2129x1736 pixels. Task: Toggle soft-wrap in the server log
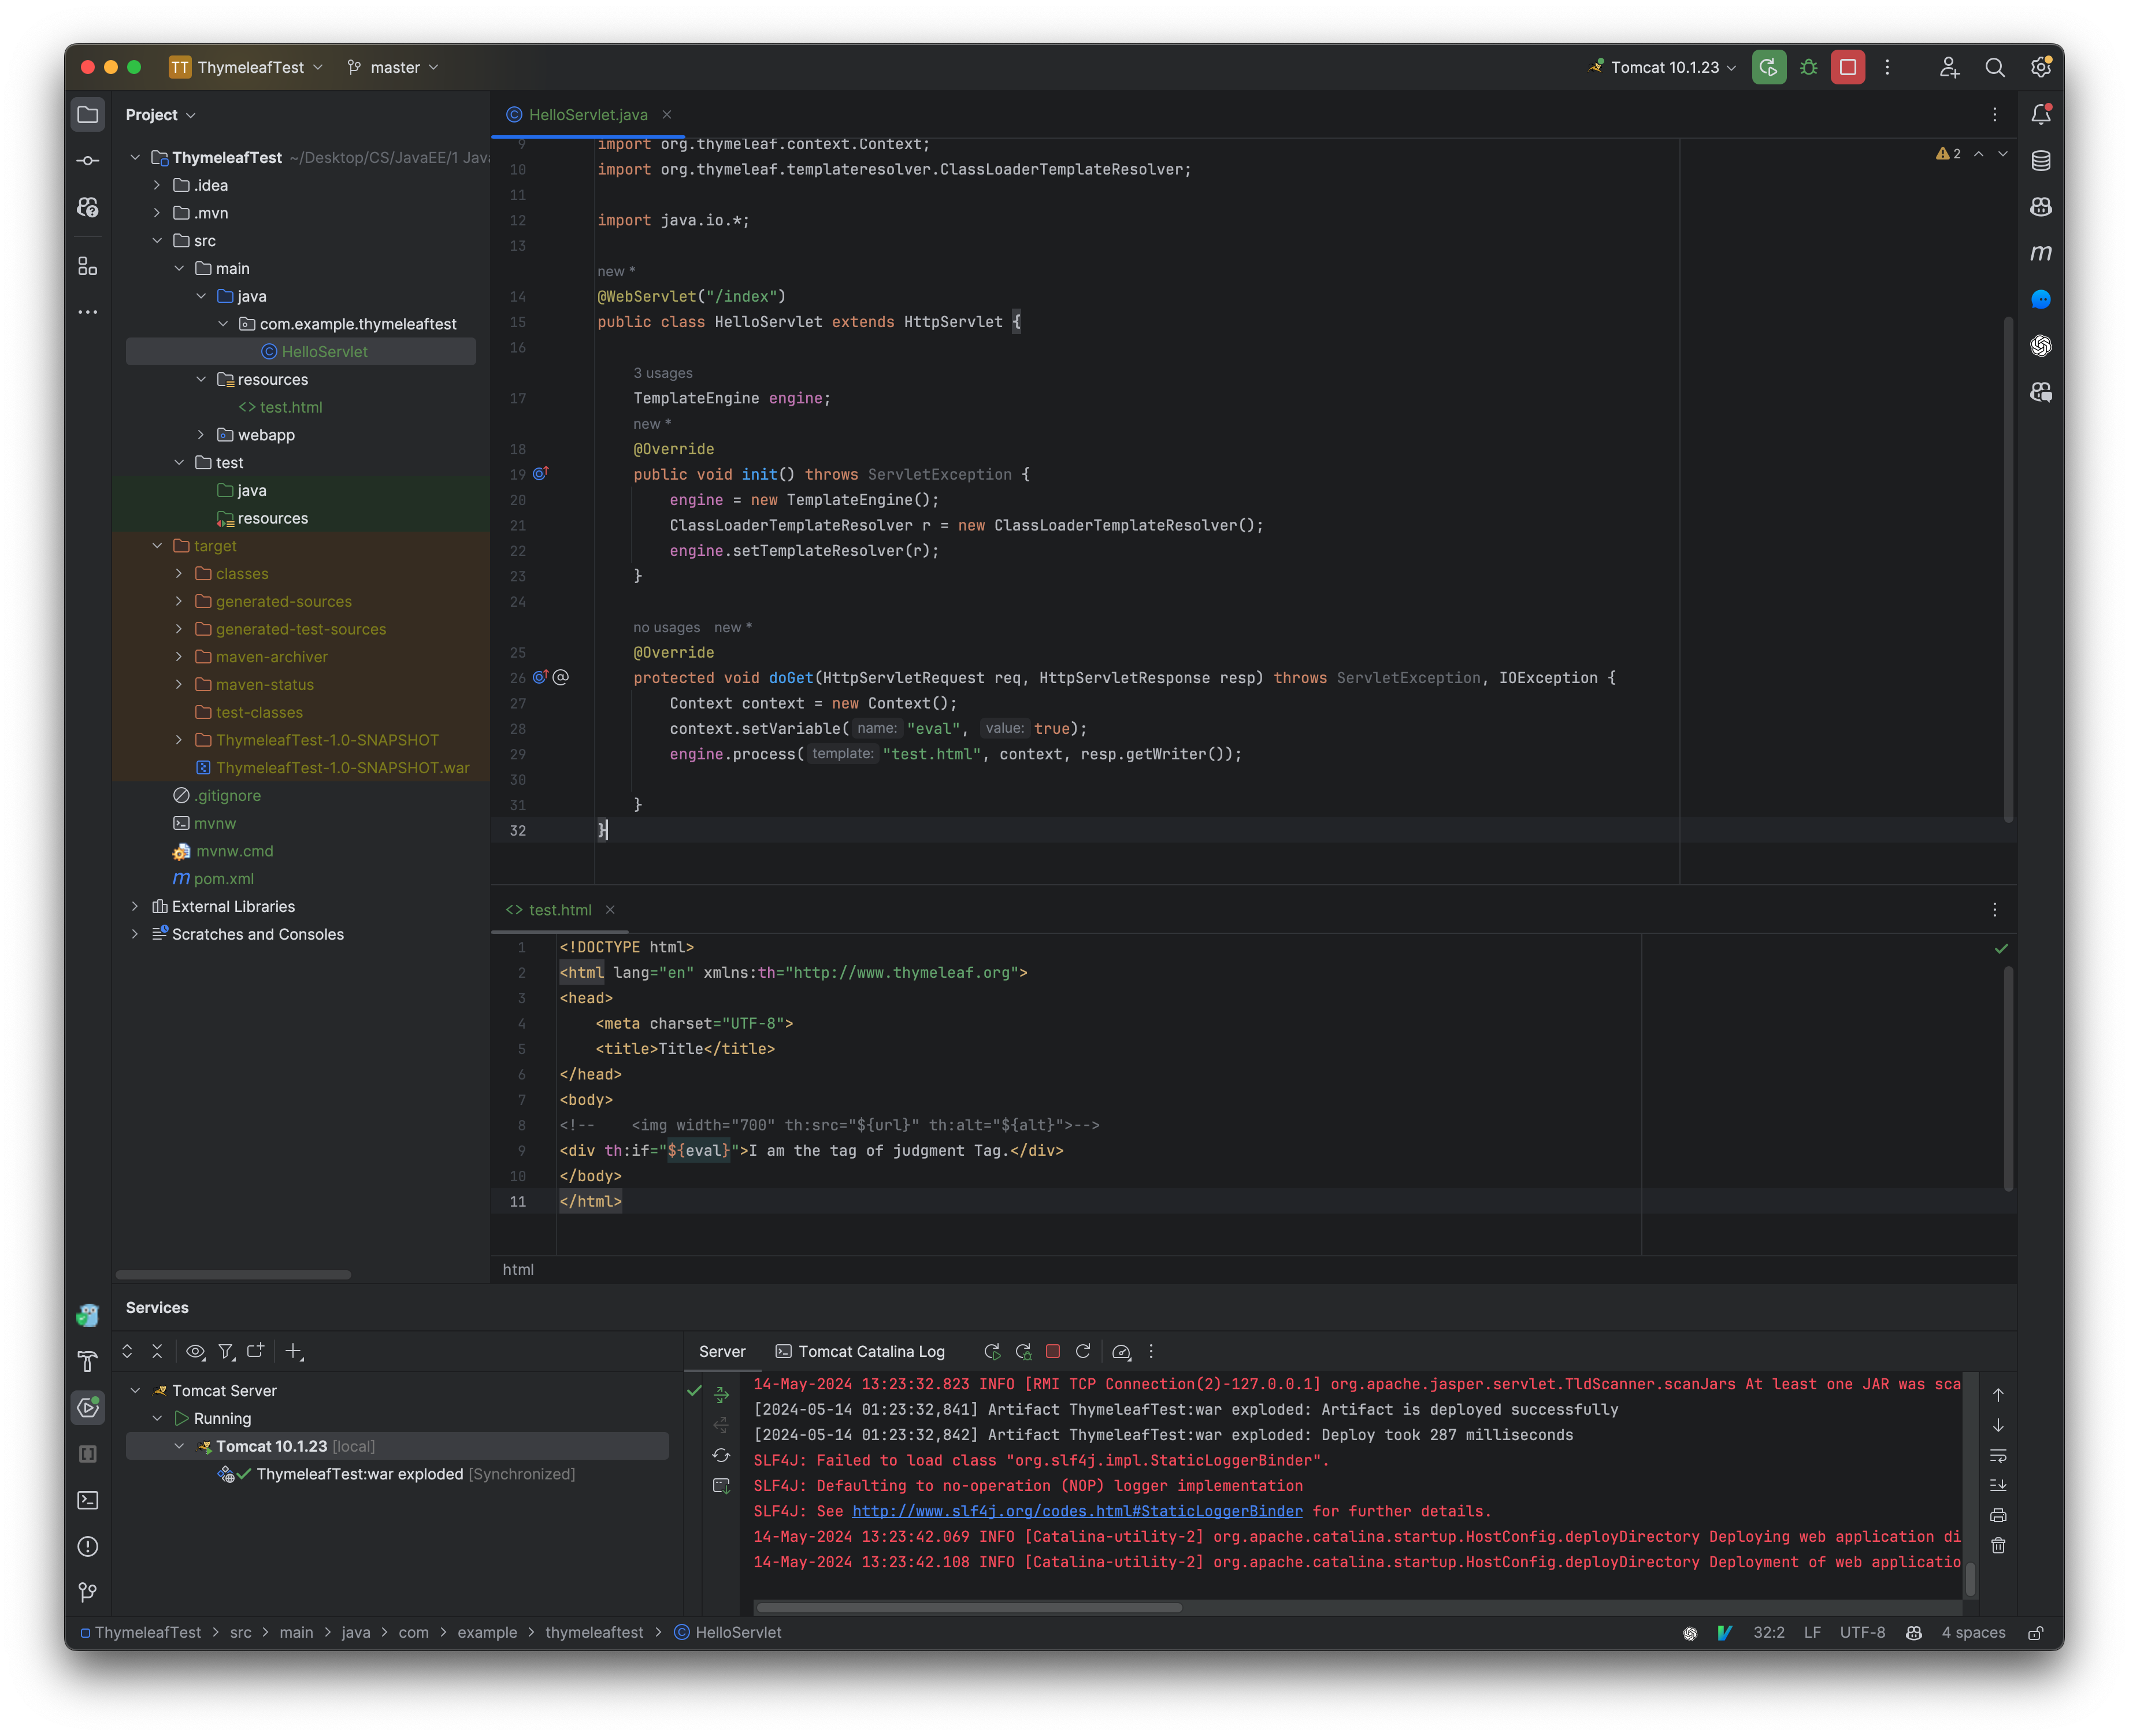pos(1999,1456)
